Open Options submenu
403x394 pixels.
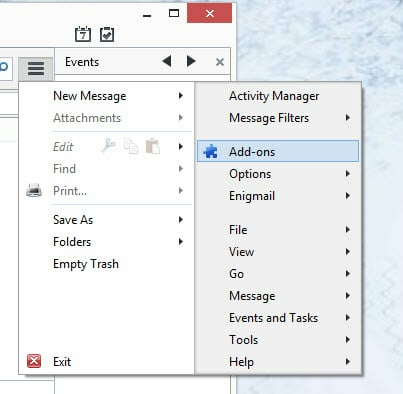point(278,174)
